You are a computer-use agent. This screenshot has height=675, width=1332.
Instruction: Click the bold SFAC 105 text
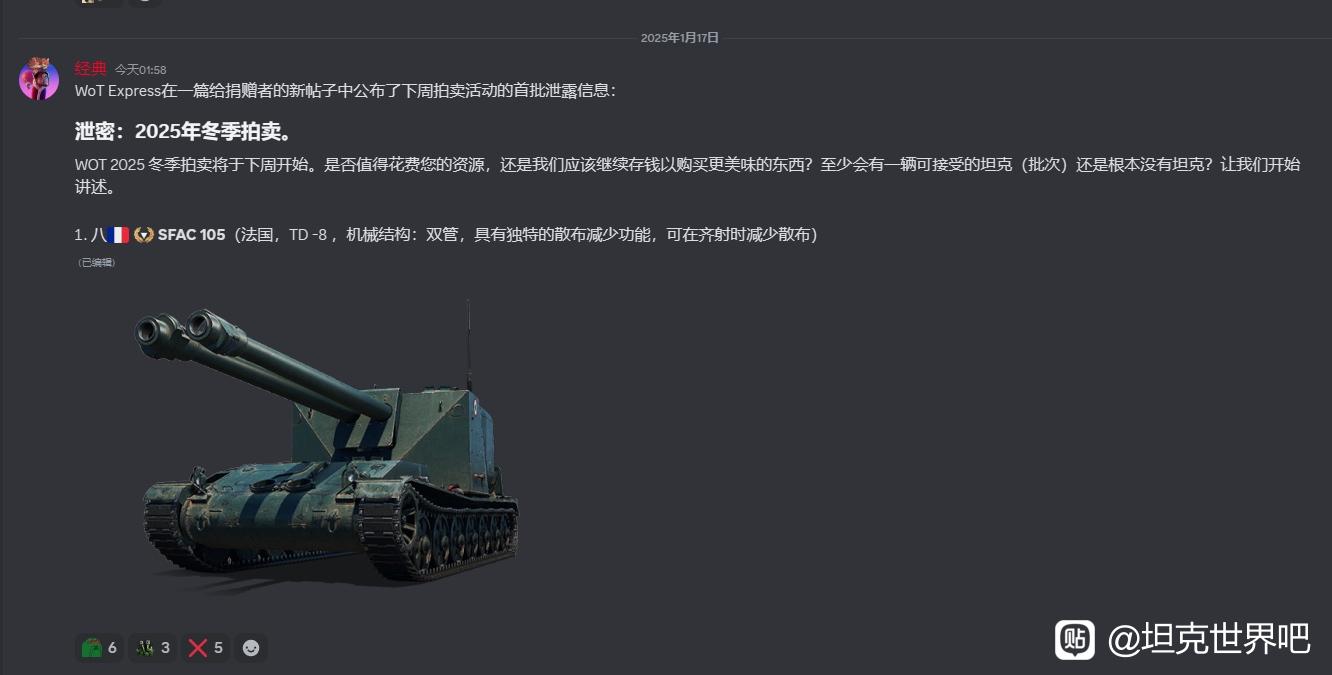click(192, 235)
